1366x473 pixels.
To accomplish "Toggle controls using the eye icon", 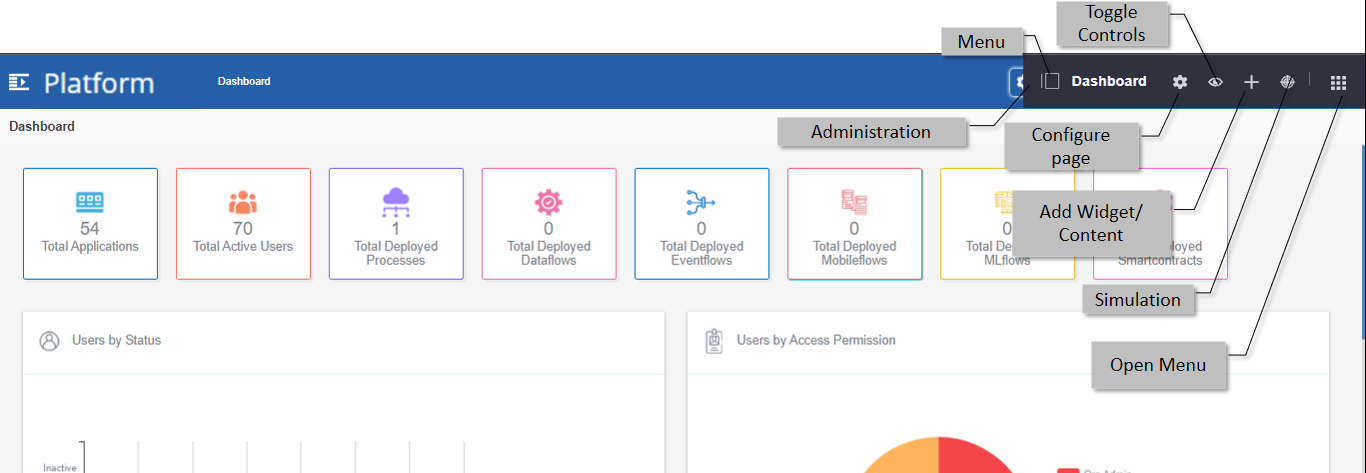I will coord(1215,82).
